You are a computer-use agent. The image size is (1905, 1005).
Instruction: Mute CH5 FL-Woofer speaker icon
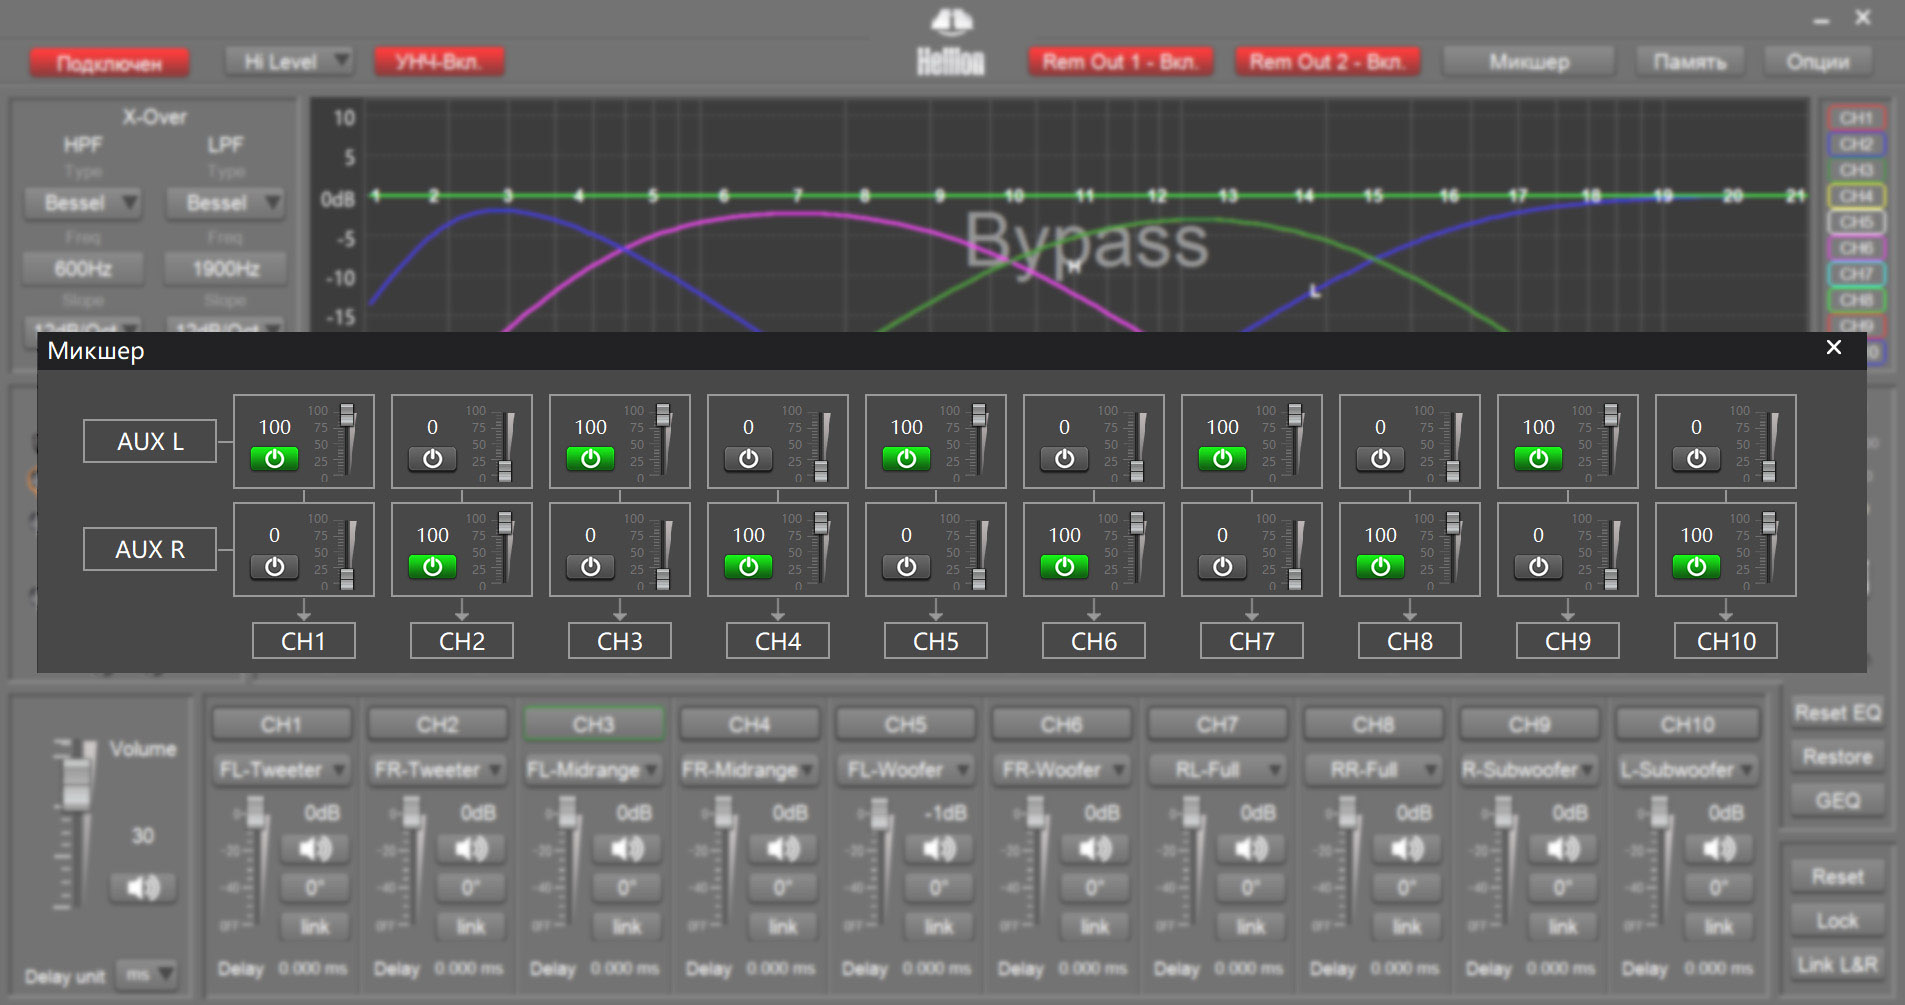(939, 850)
